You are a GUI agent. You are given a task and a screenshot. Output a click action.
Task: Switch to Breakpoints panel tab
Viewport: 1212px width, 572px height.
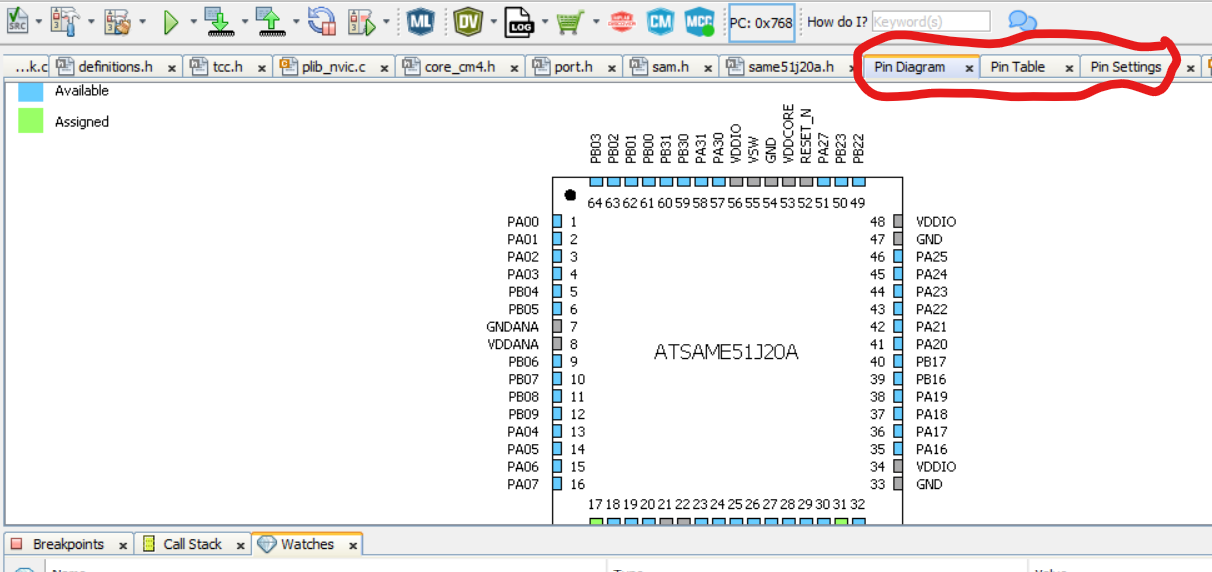coord(68,544)
